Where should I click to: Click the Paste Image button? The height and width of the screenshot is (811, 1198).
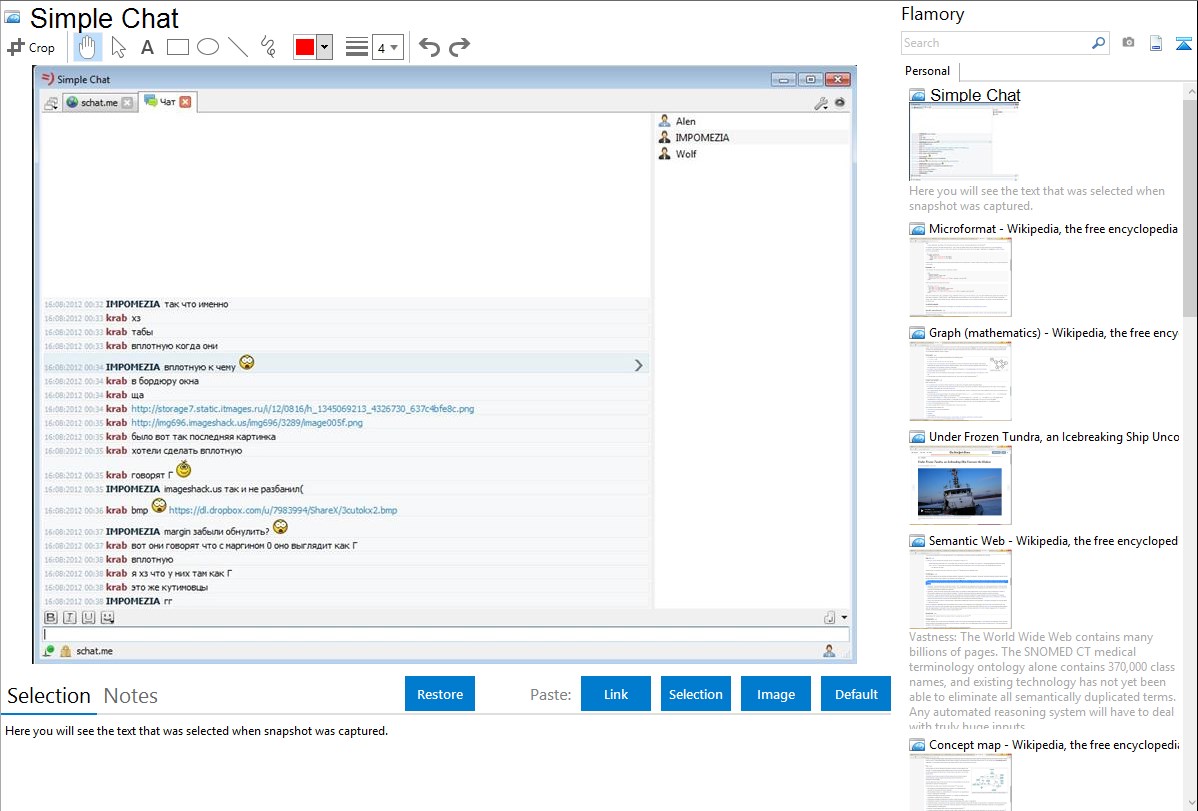point(775,694)
